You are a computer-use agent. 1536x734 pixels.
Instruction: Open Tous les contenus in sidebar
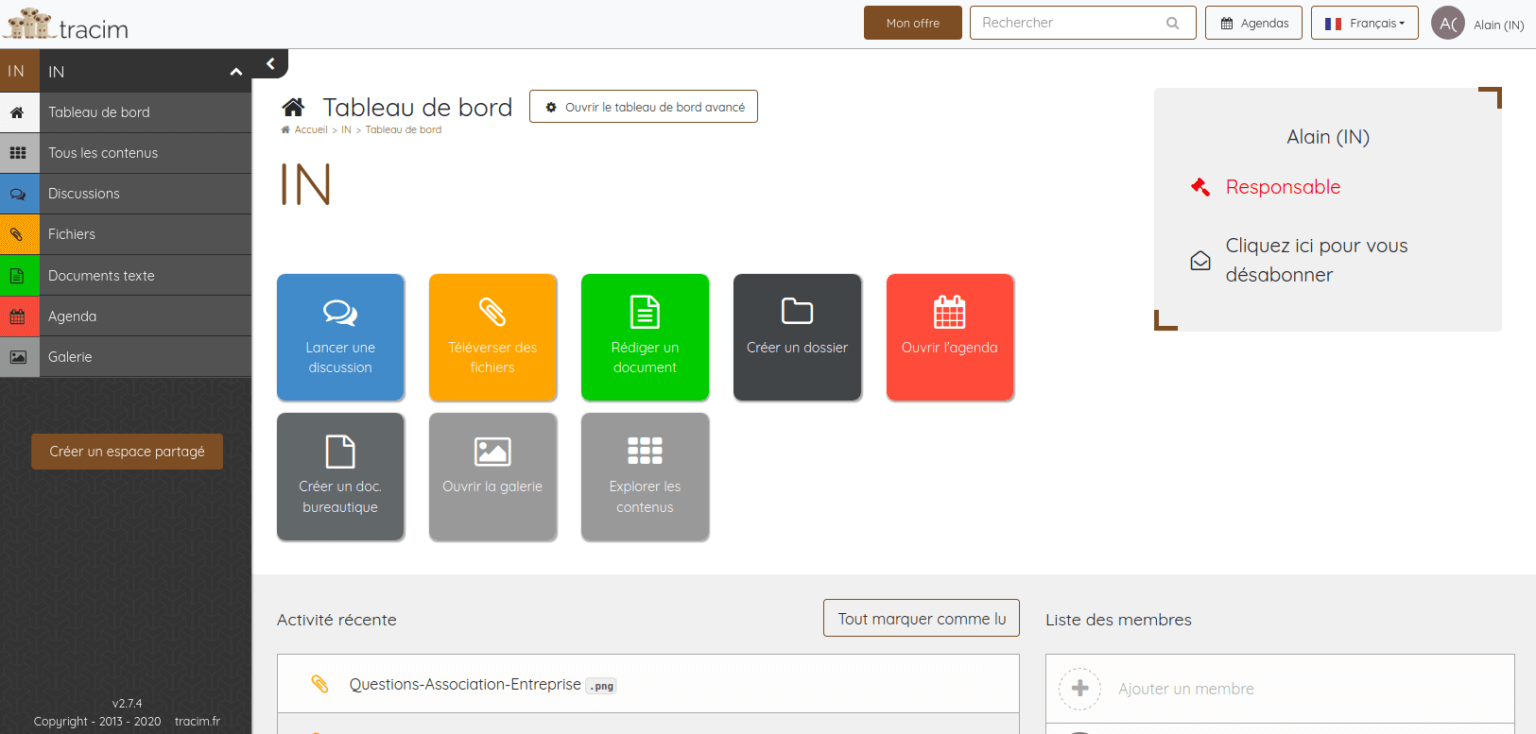pos(126,153)
